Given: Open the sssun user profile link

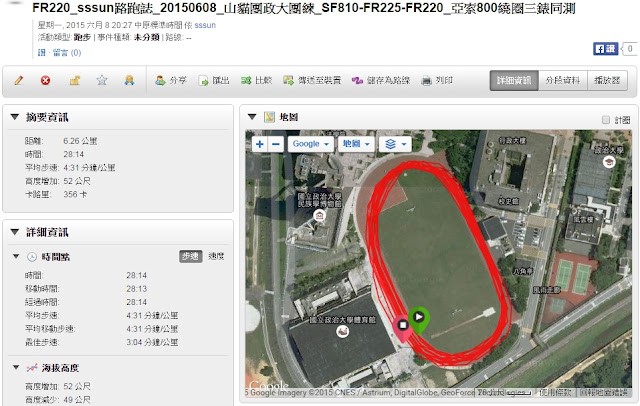Looking at the screenshot, I should 205,25.
